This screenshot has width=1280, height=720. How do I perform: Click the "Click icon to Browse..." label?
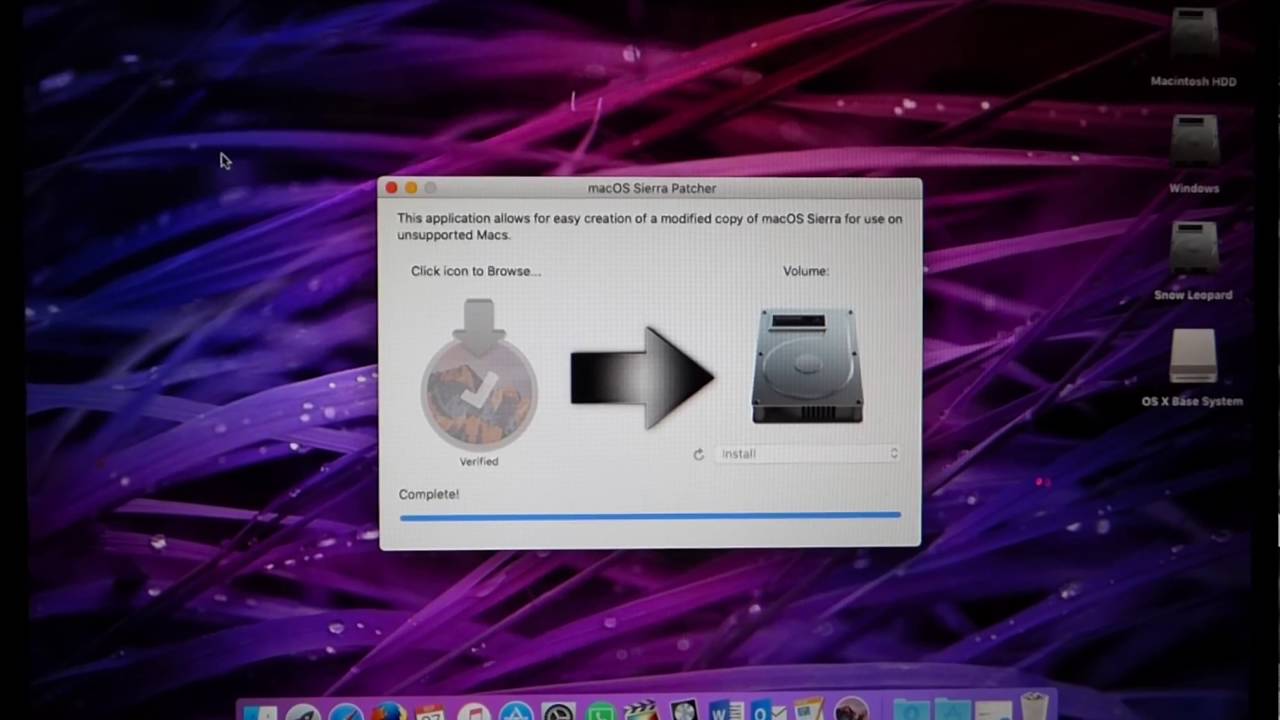pyautogui.click(x=476, y=271)
